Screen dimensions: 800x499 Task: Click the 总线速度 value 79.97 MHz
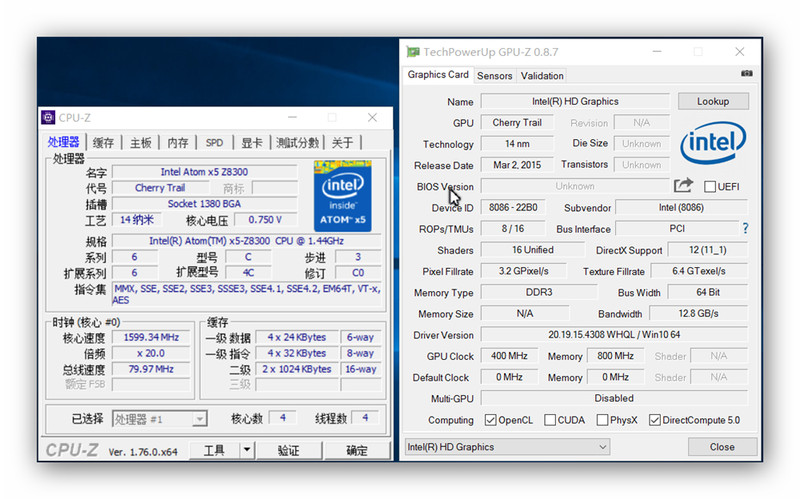coord(151,369)
